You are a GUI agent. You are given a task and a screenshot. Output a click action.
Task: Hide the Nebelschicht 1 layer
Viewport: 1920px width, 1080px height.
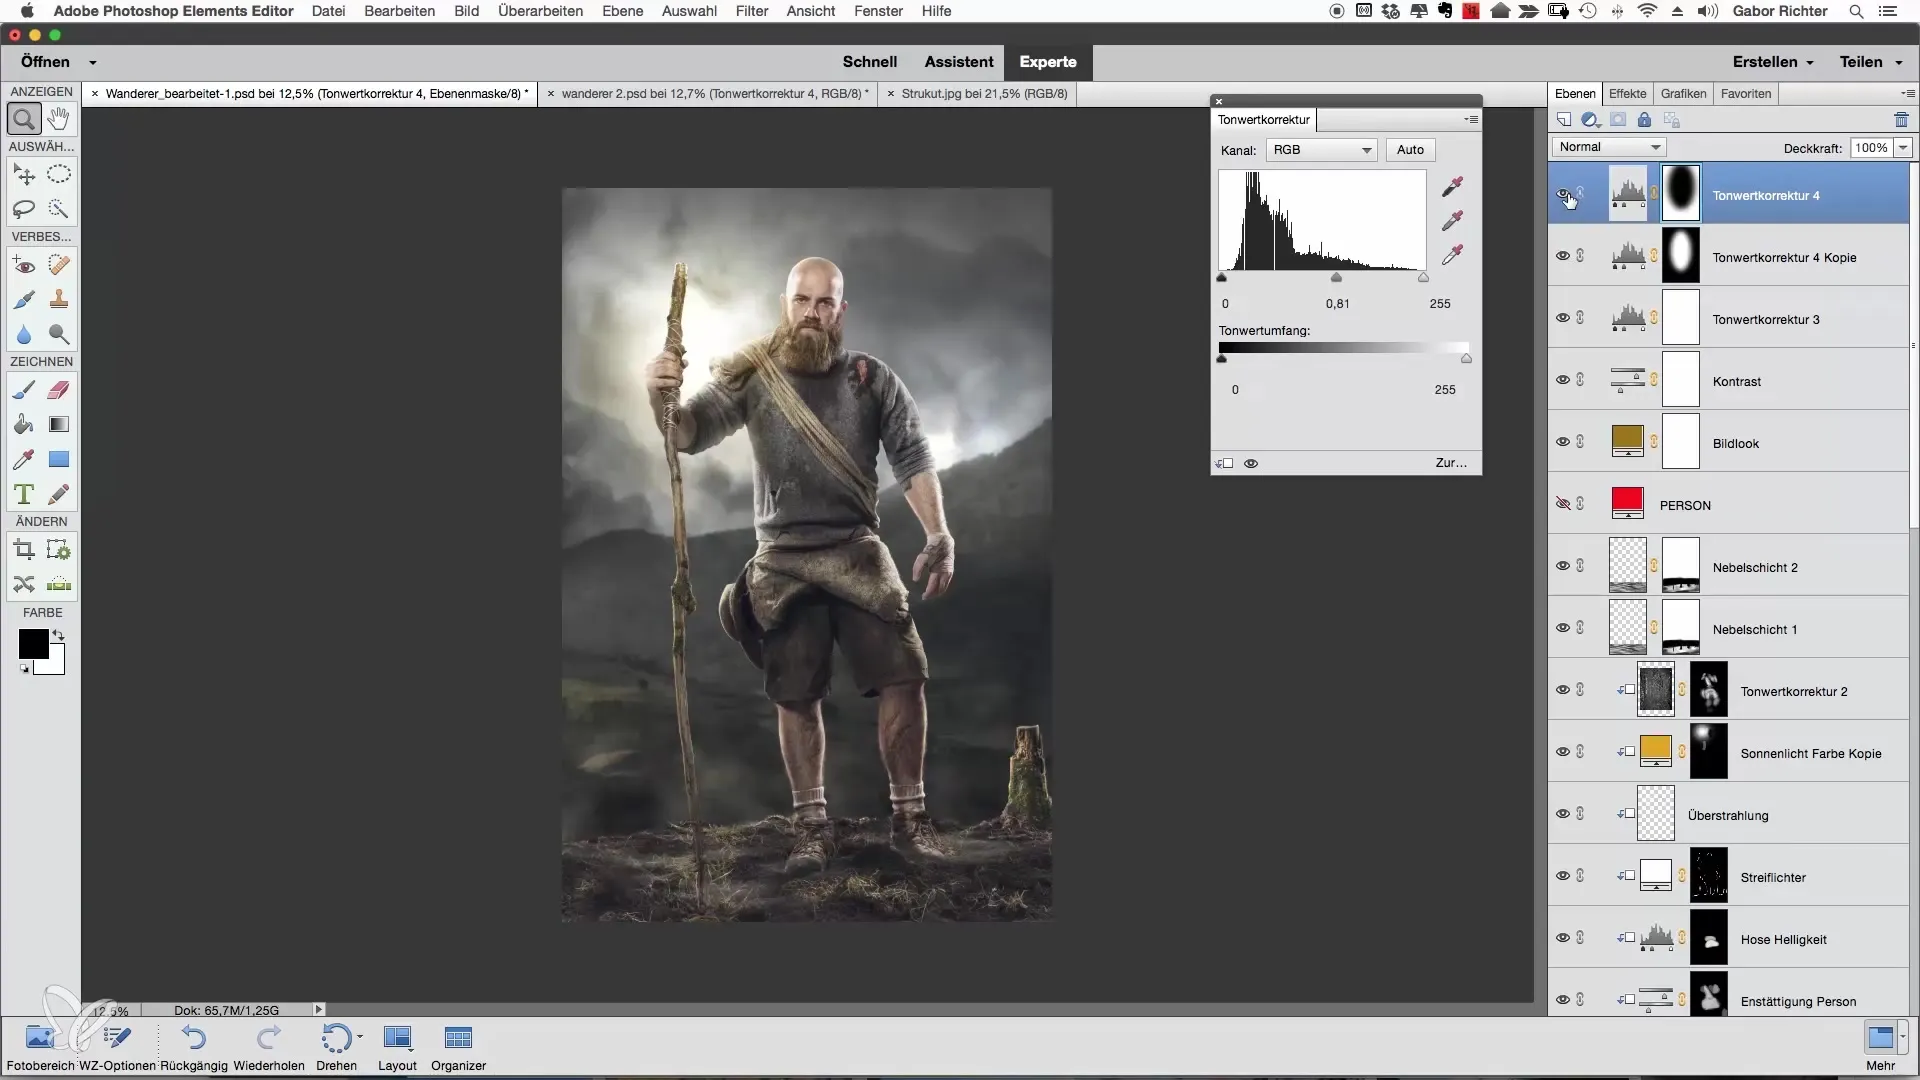(x=1563, y=628)
